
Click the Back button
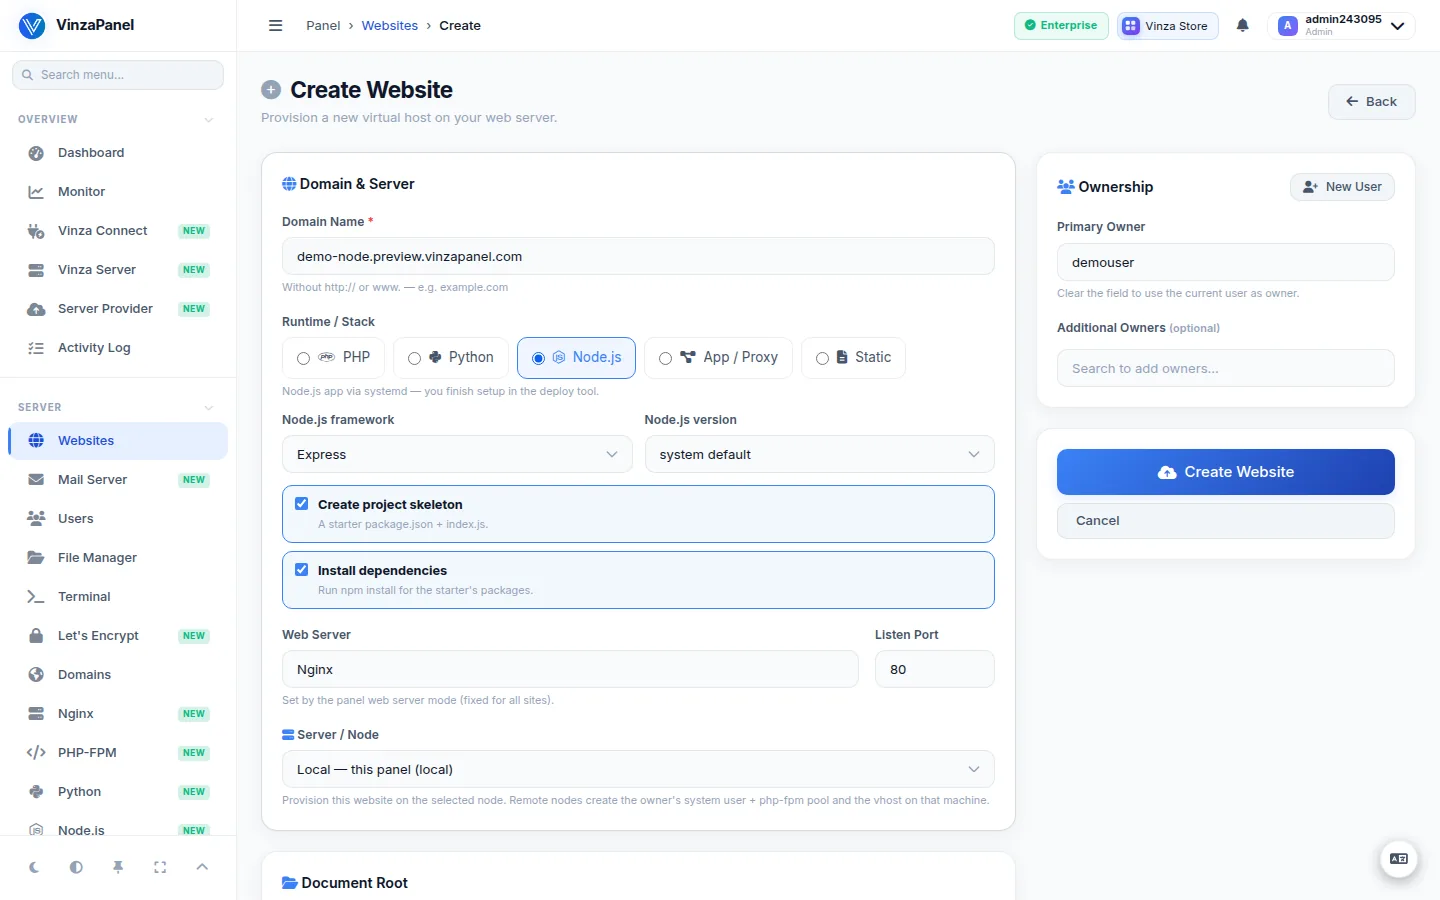[x=1371, y=102]
